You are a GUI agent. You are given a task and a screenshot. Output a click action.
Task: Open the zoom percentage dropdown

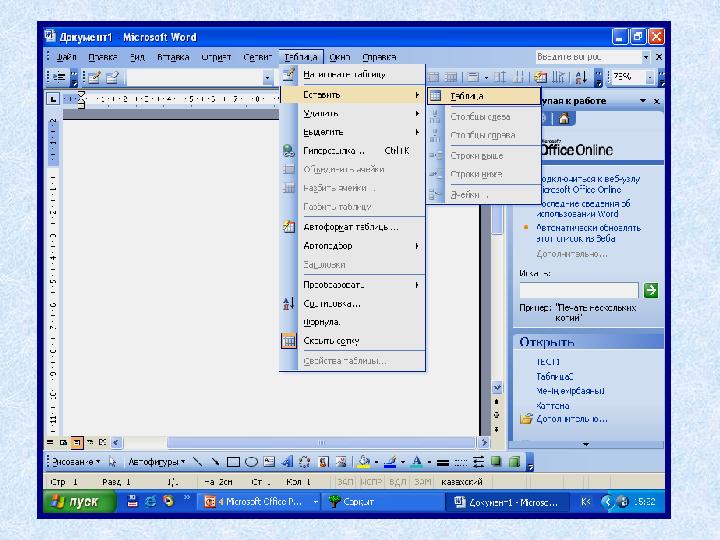650,77
